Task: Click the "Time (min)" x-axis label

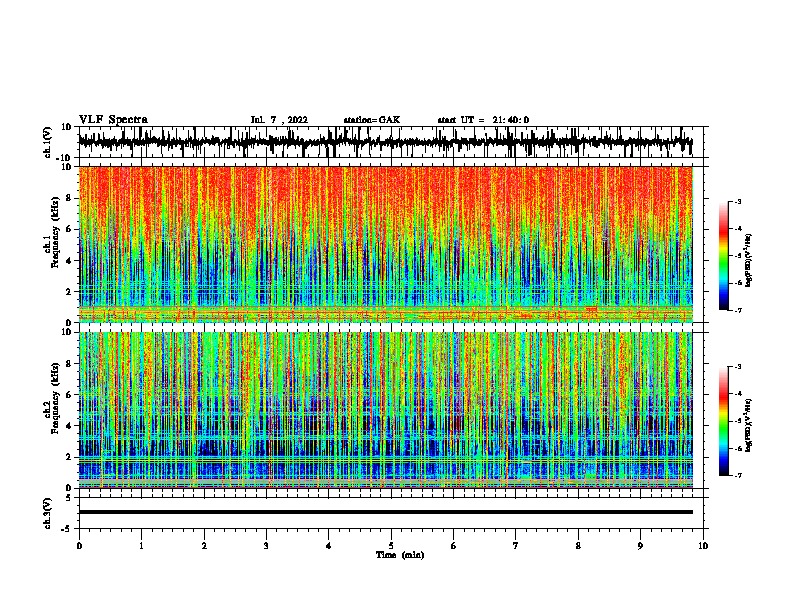Action: pyautogui.click(x=400, y=555)
